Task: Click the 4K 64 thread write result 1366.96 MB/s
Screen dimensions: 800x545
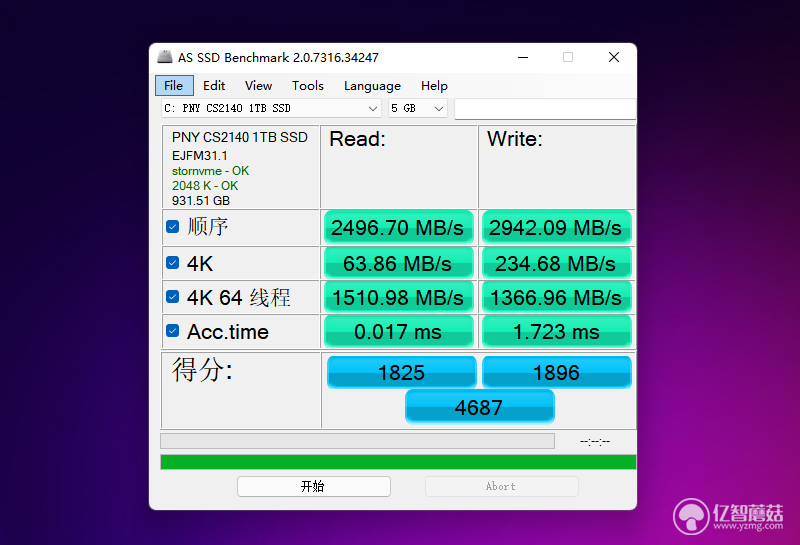Action: tap(556, 297)
